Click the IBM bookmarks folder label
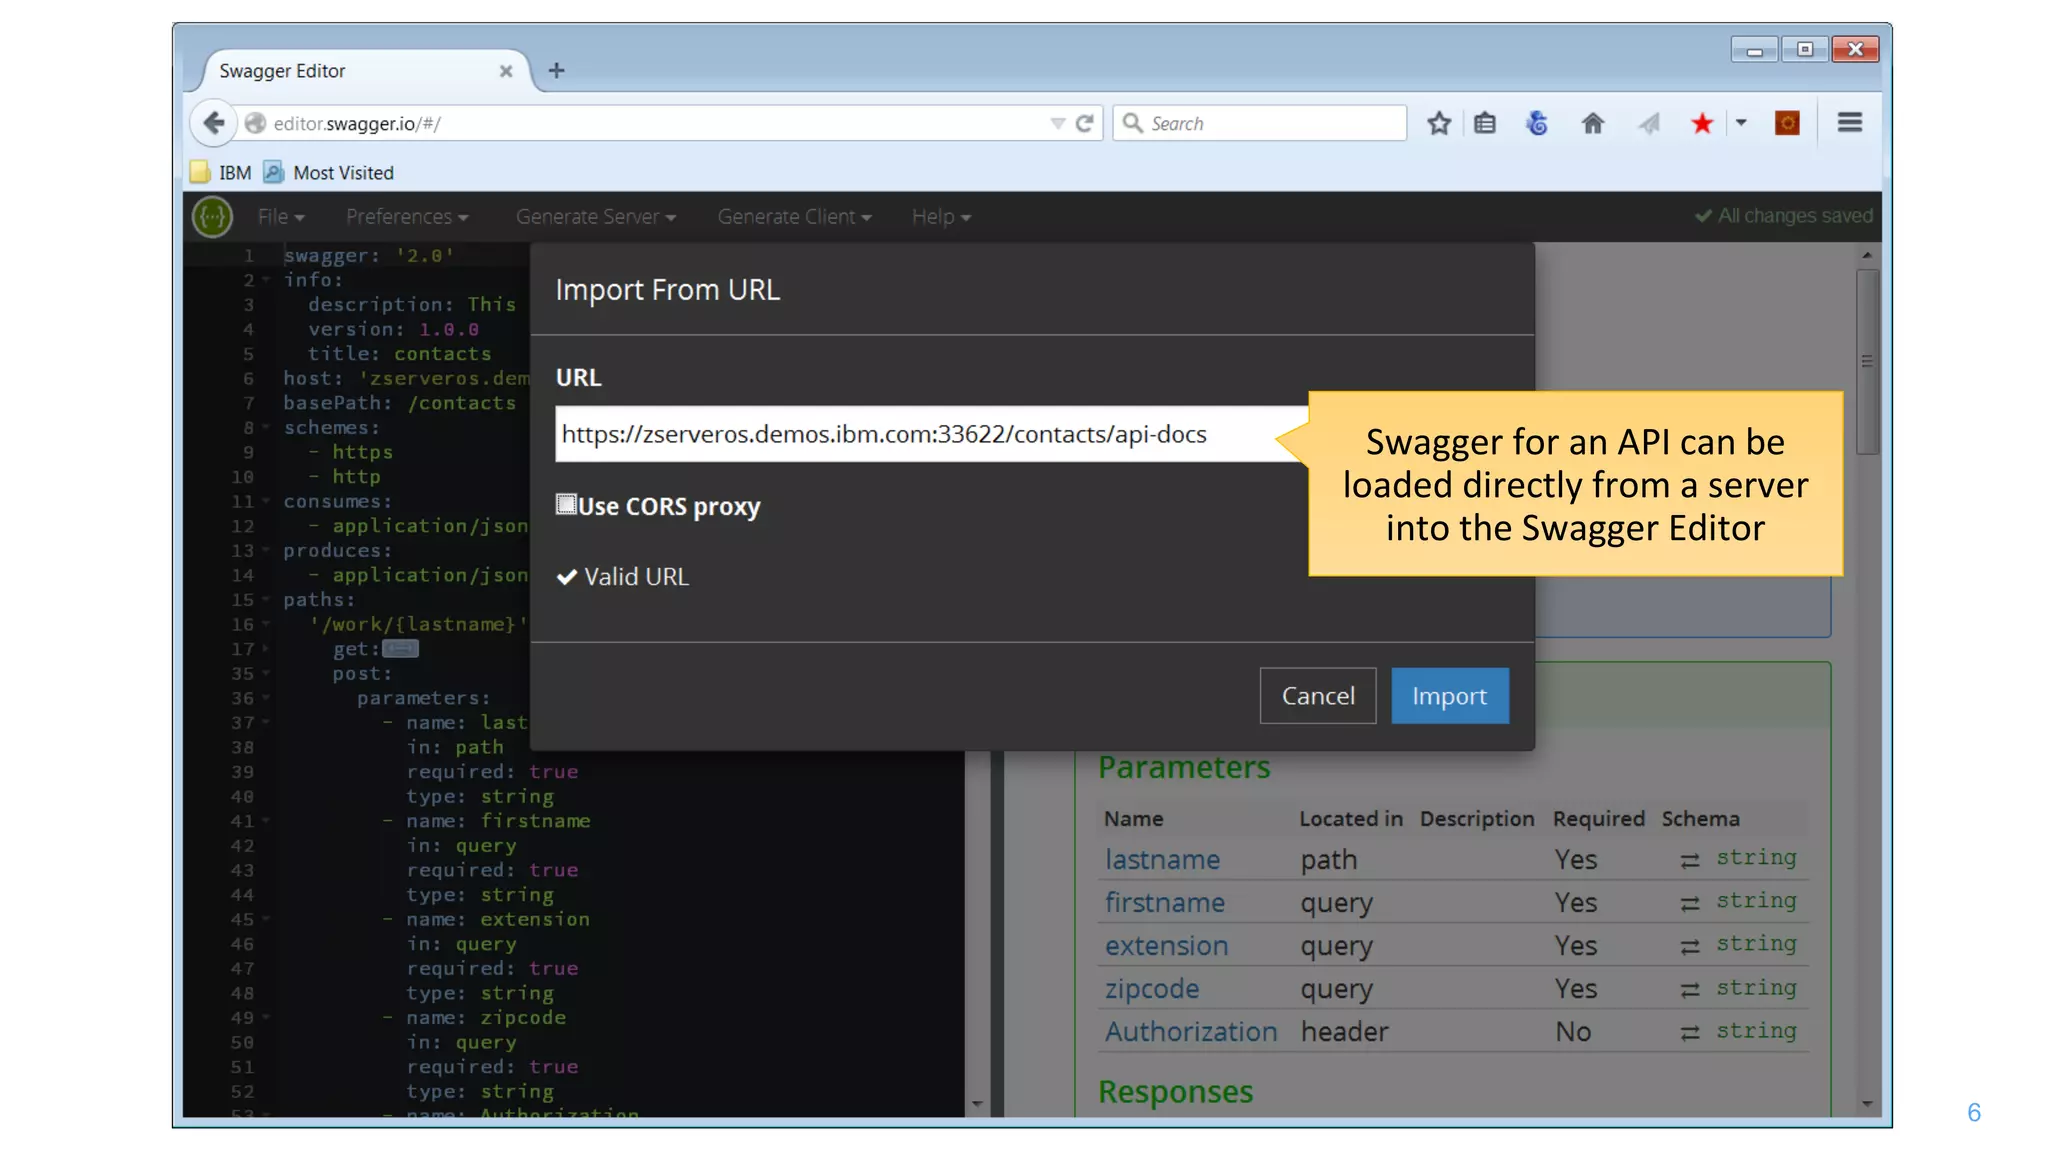This screenshot has width=2048, height=1152. click(x=235, y=173)
